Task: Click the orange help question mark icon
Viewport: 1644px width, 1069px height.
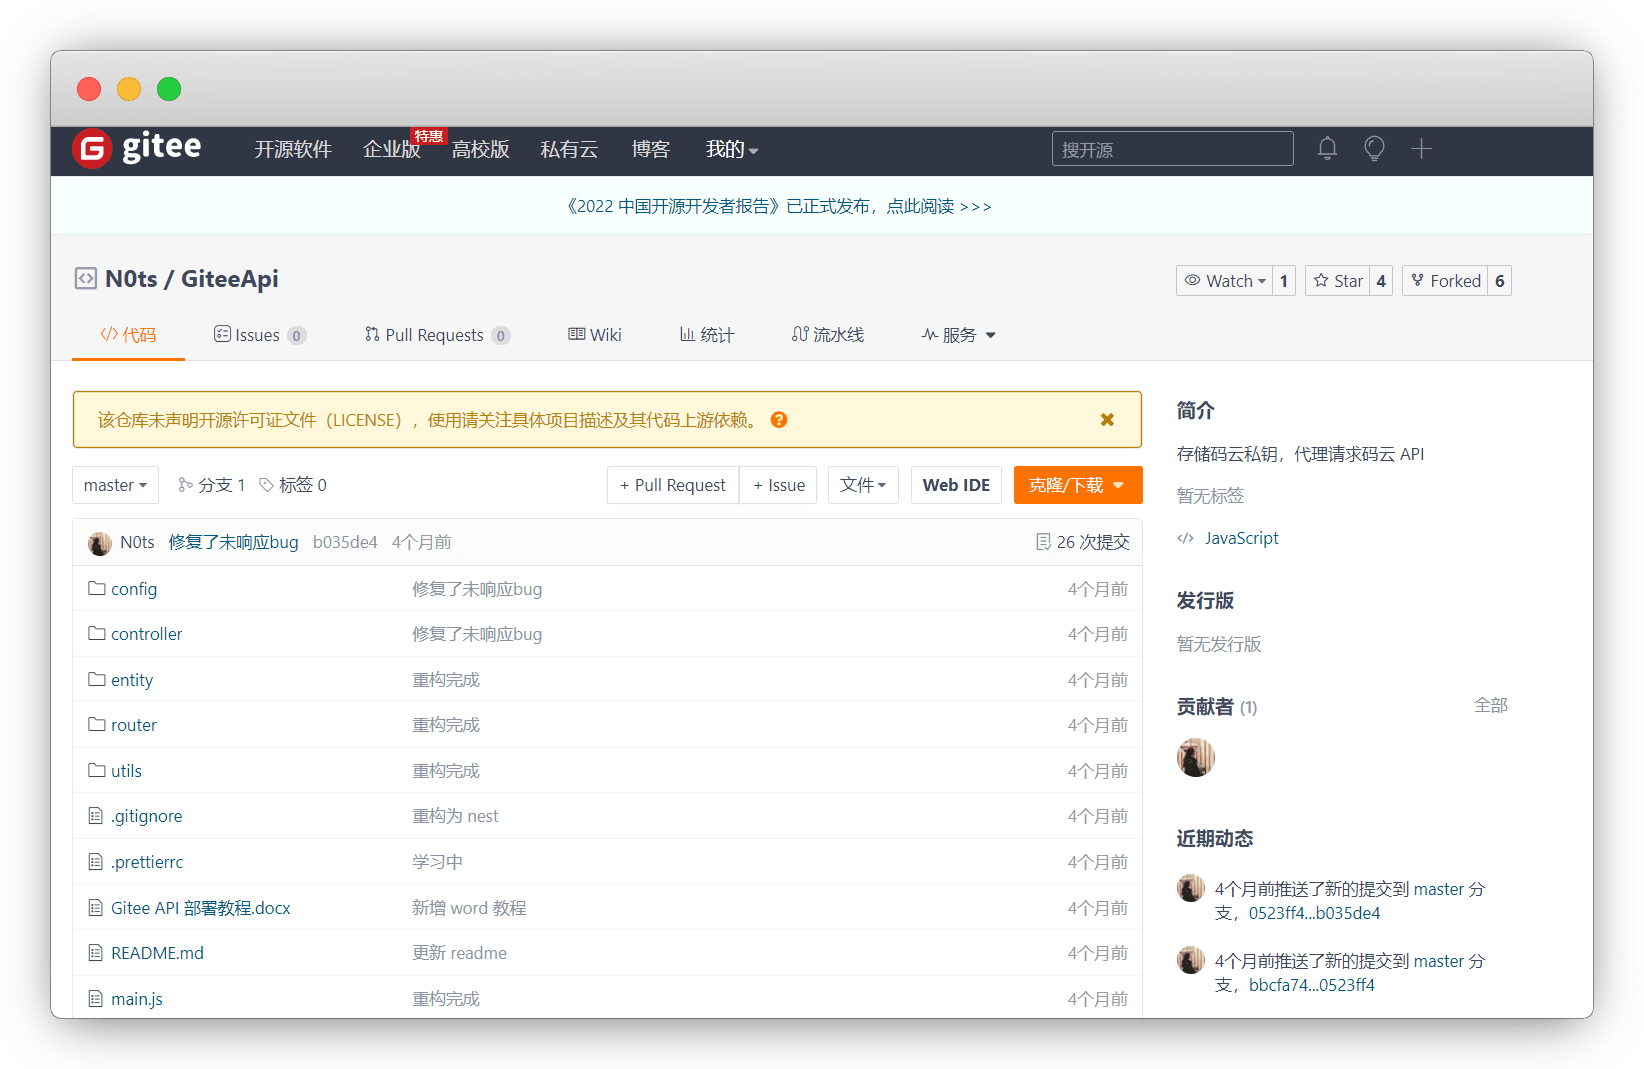Action: [x=779, y=420]
